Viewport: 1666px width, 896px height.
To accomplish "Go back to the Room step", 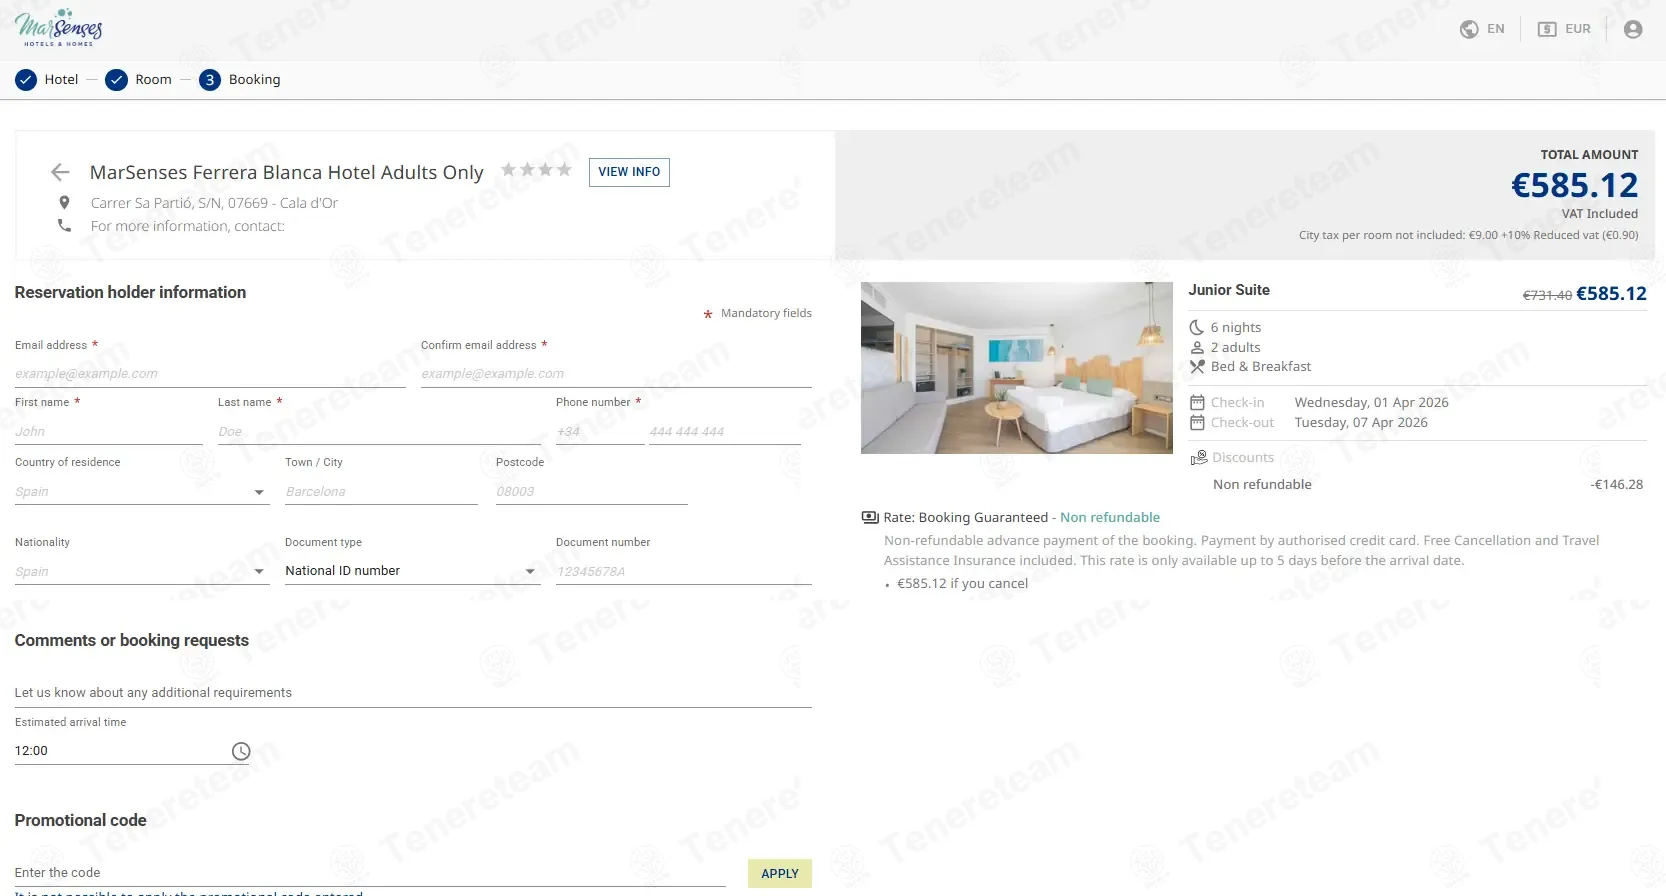I will point(139,80).
